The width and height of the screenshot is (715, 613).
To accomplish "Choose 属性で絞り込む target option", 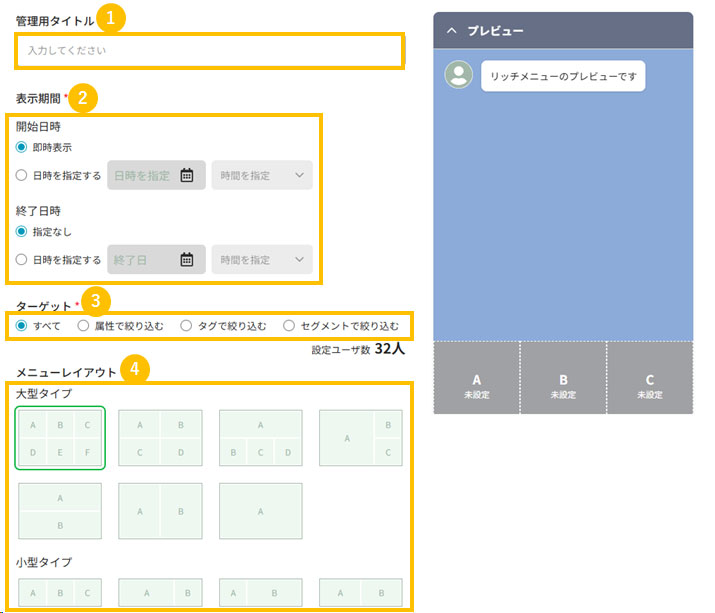I will [83, 325].
